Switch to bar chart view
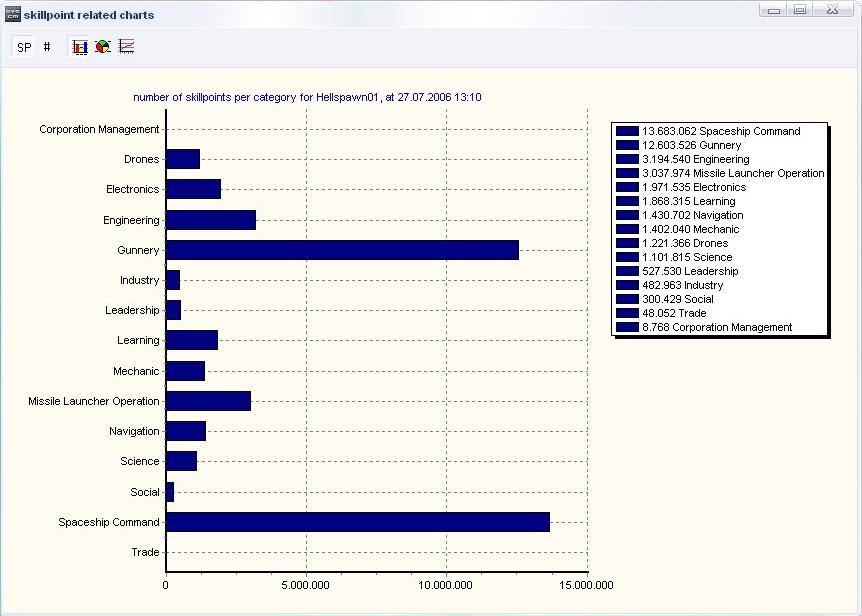 (80, 47)
